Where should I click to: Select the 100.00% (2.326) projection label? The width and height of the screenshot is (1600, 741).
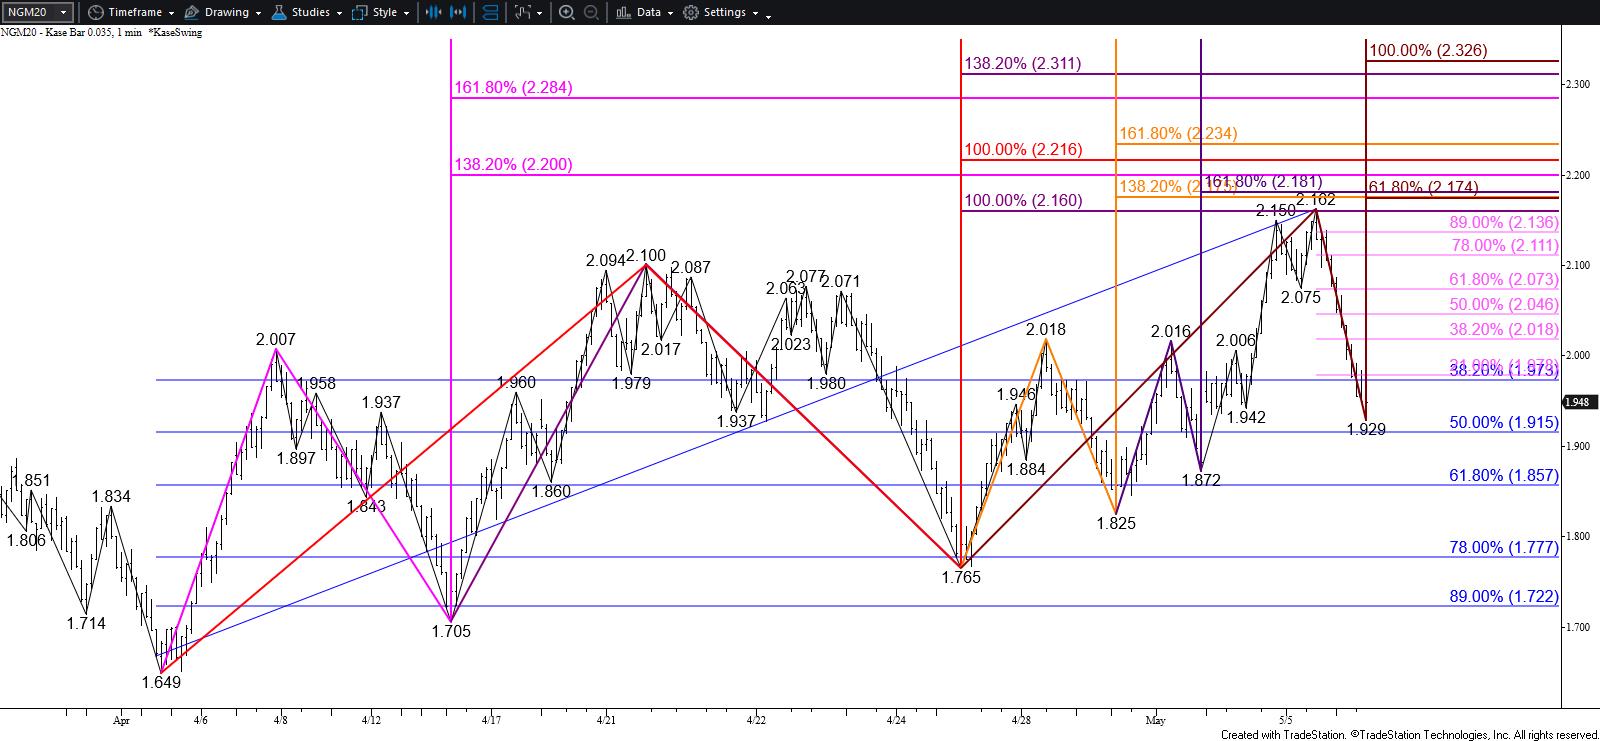1428,51
